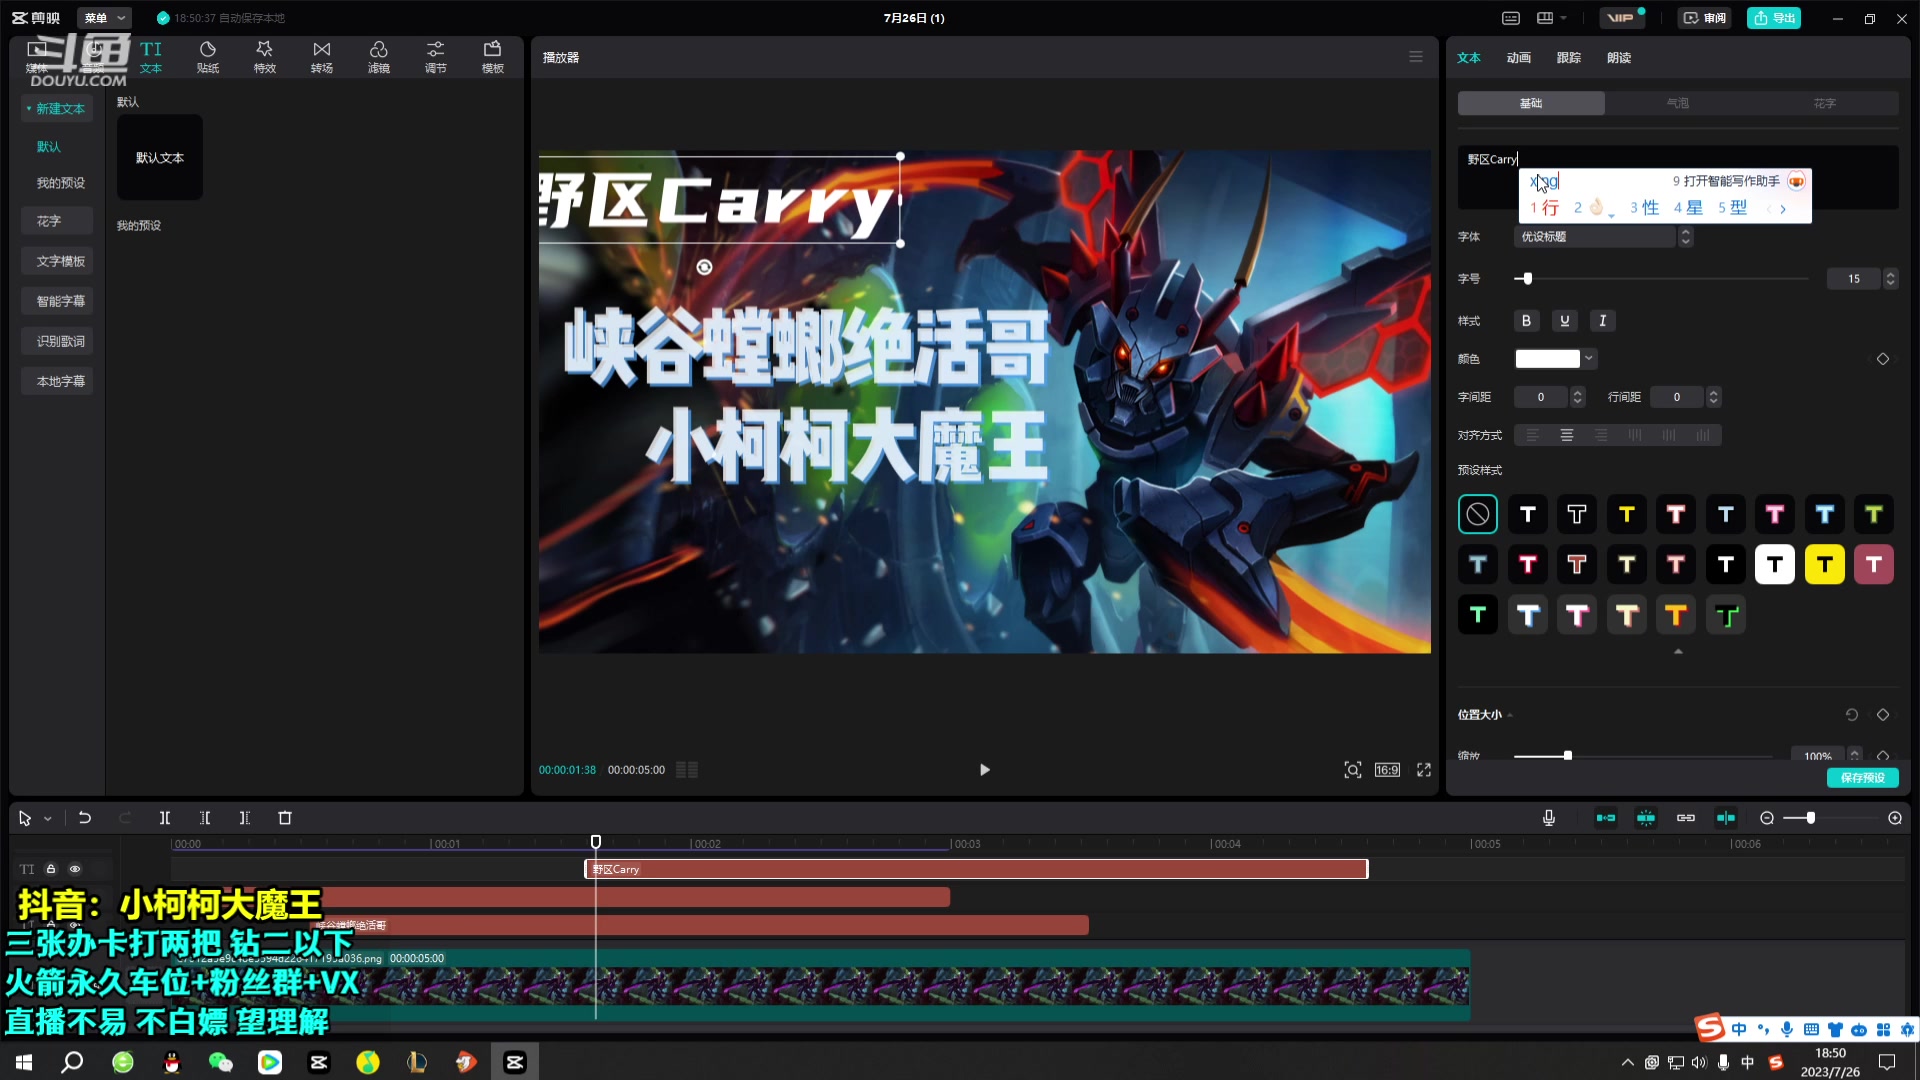Click the preview zoom-fit focus icon
Viewport: 1920px width, 1080px height.
click(x=1353, y=770)
